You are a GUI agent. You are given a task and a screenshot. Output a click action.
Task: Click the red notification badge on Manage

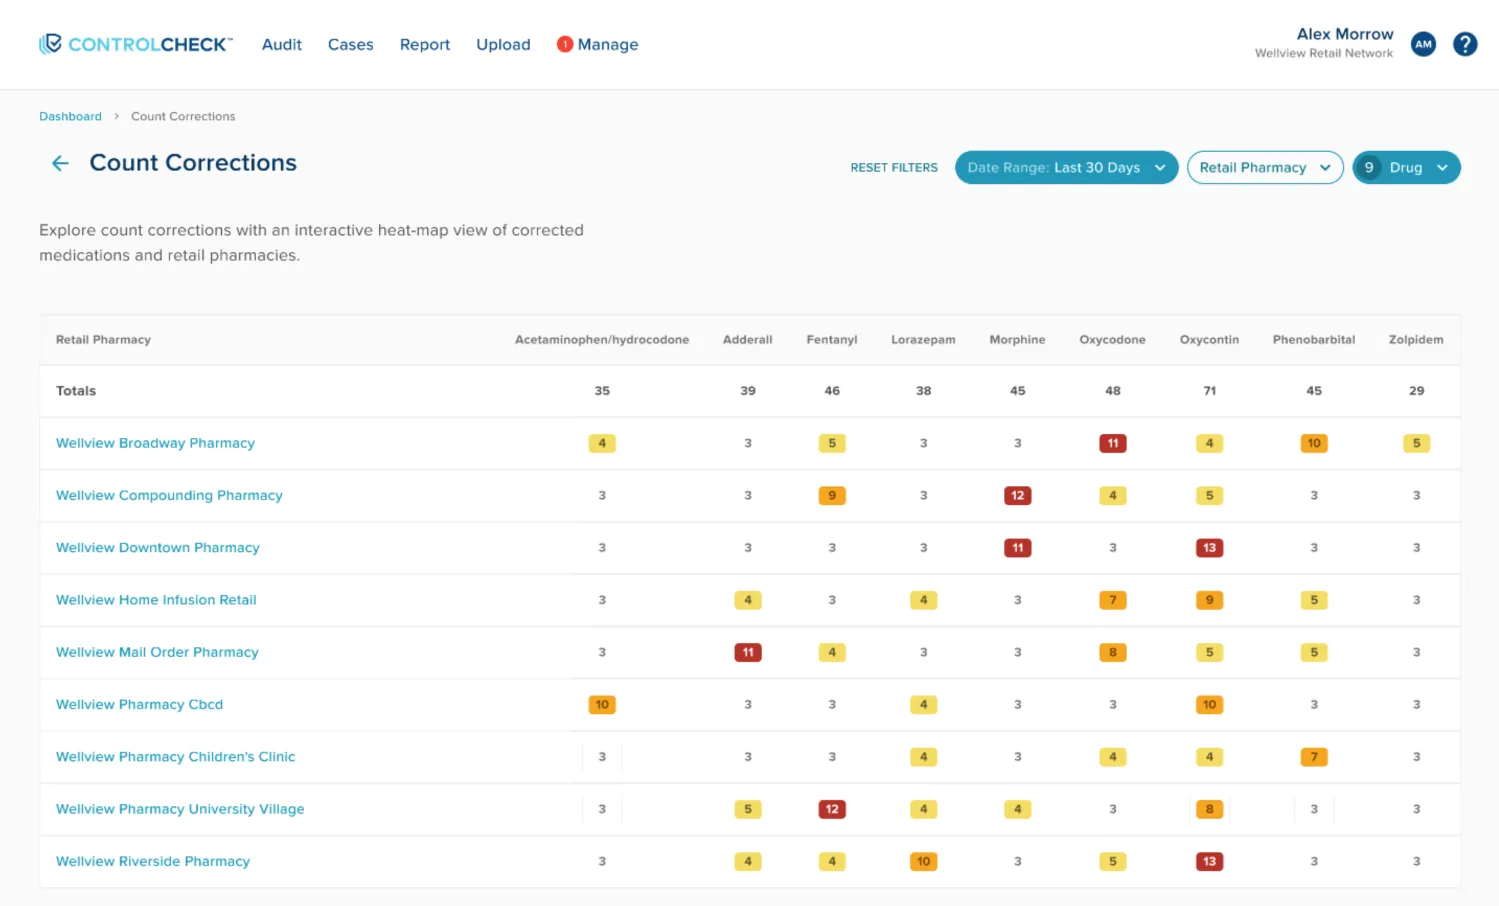pyautogui.click(x=565, y=44)
